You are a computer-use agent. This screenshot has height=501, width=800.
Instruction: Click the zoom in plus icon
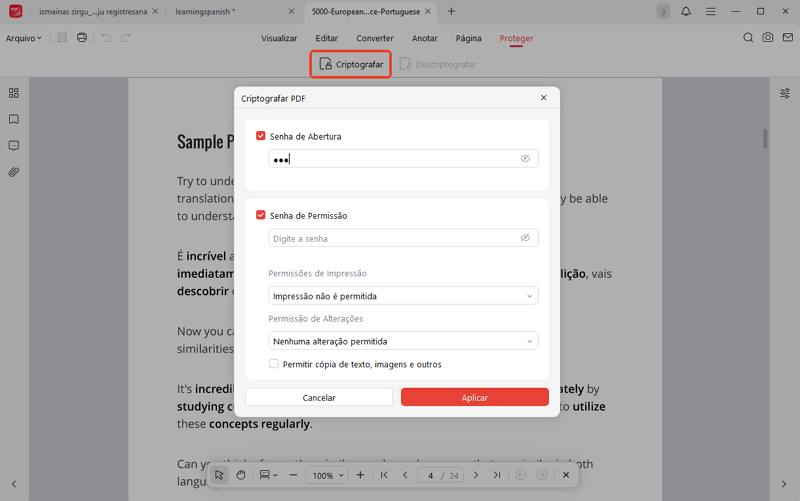(x=360, y=475)
